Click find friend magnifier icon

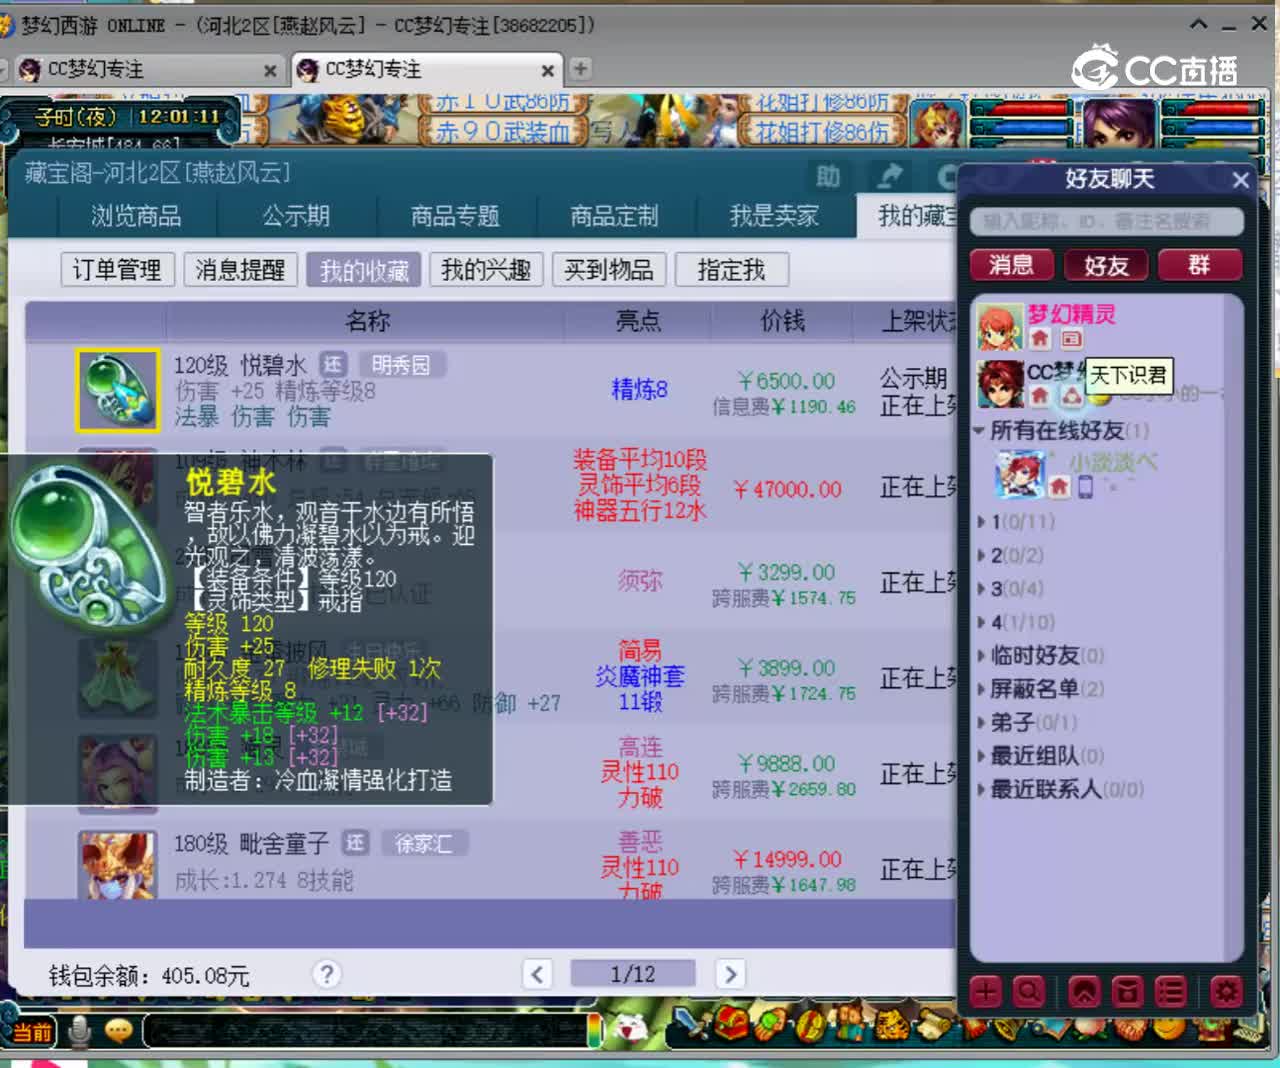pyautogui.click(x=1028, y=991)
